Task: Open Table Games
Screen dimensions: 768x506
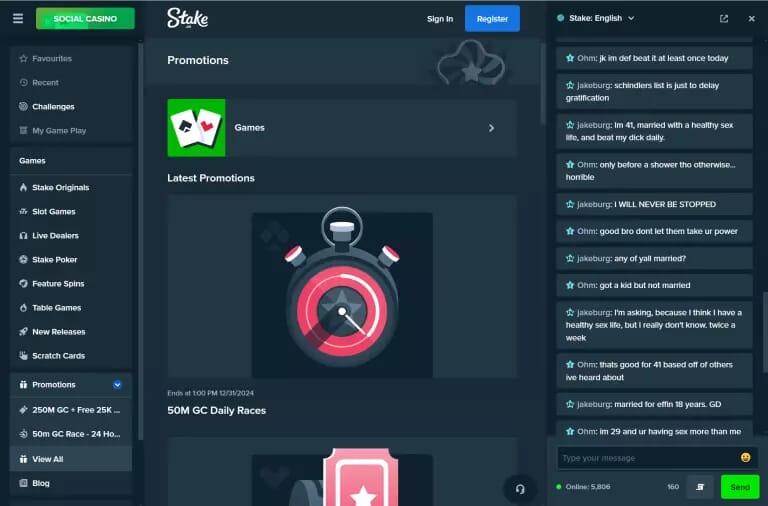Action: click(x=71, y=308)
